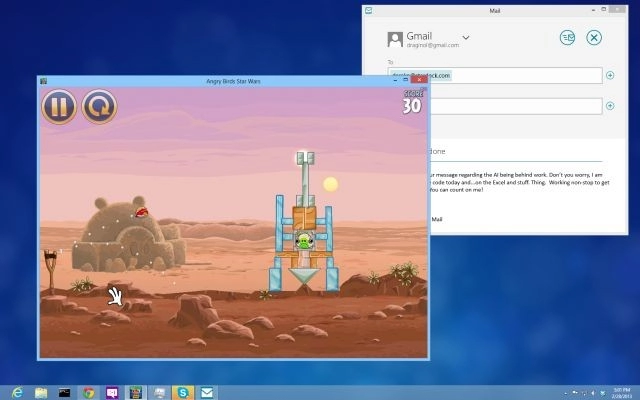This screenshot has width=640, height=400.
Task: Click the slingshot in the game
Action: point(51,271)
